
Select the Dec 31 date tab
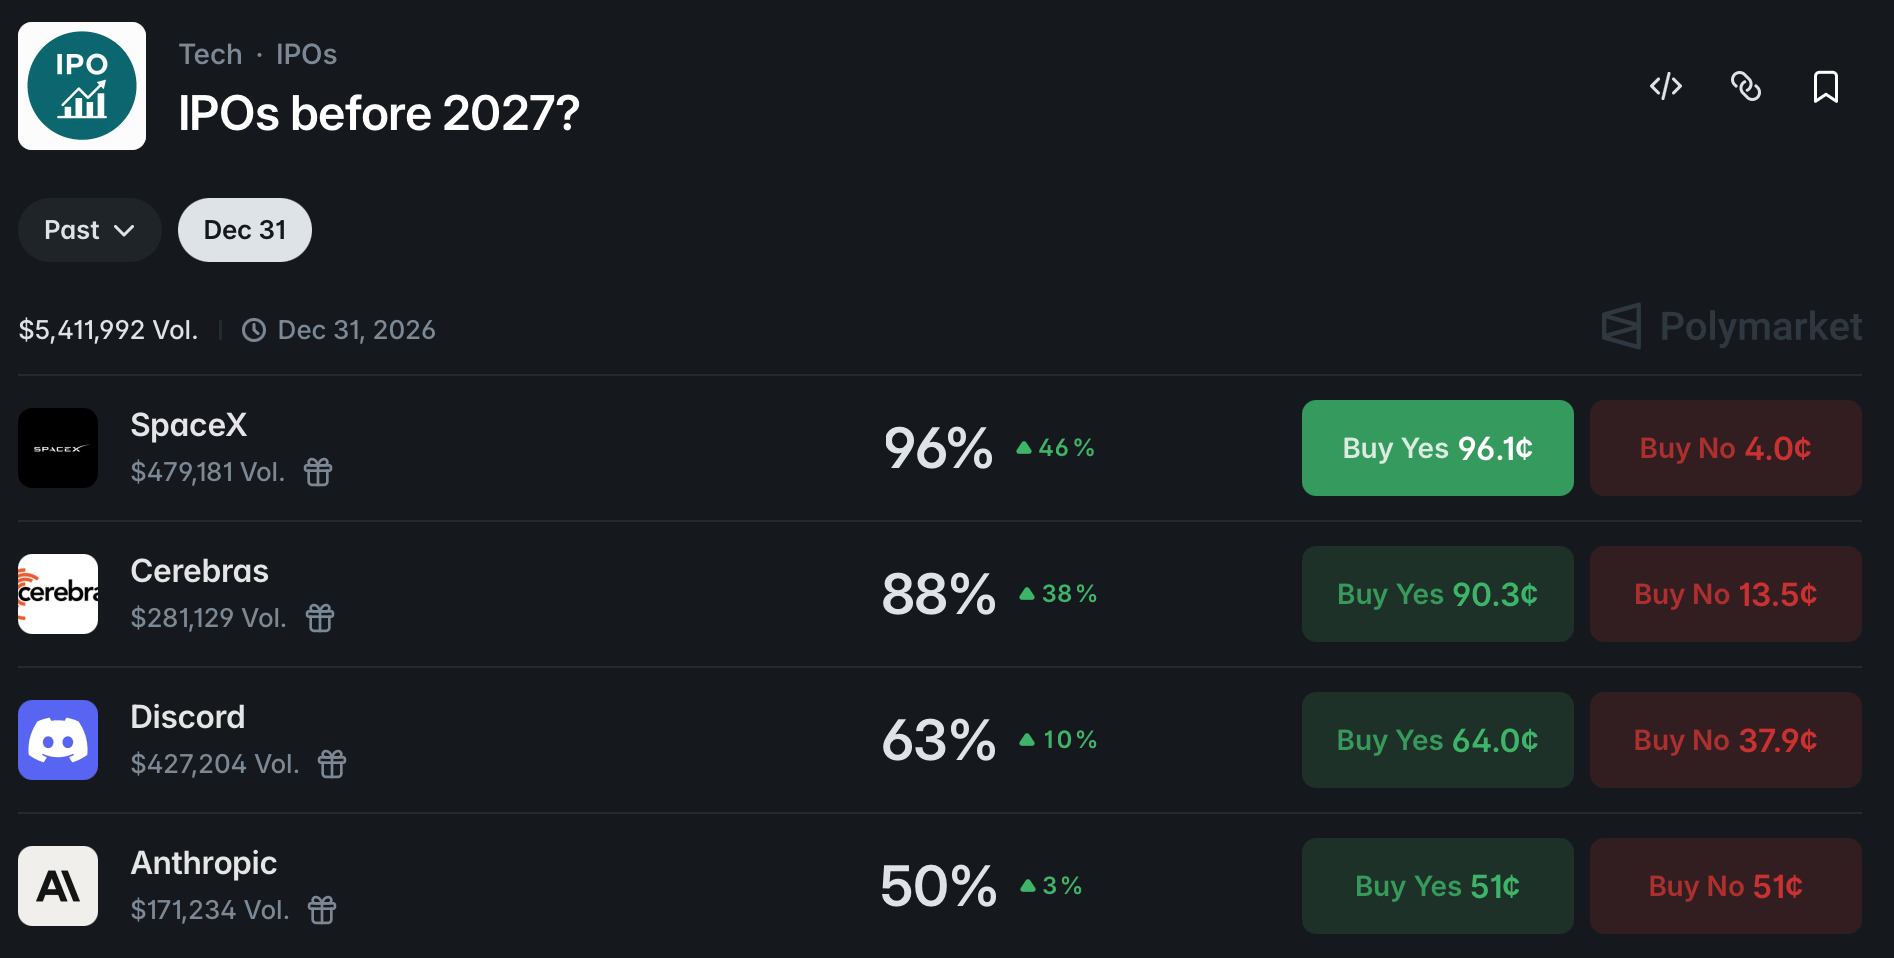245,230
